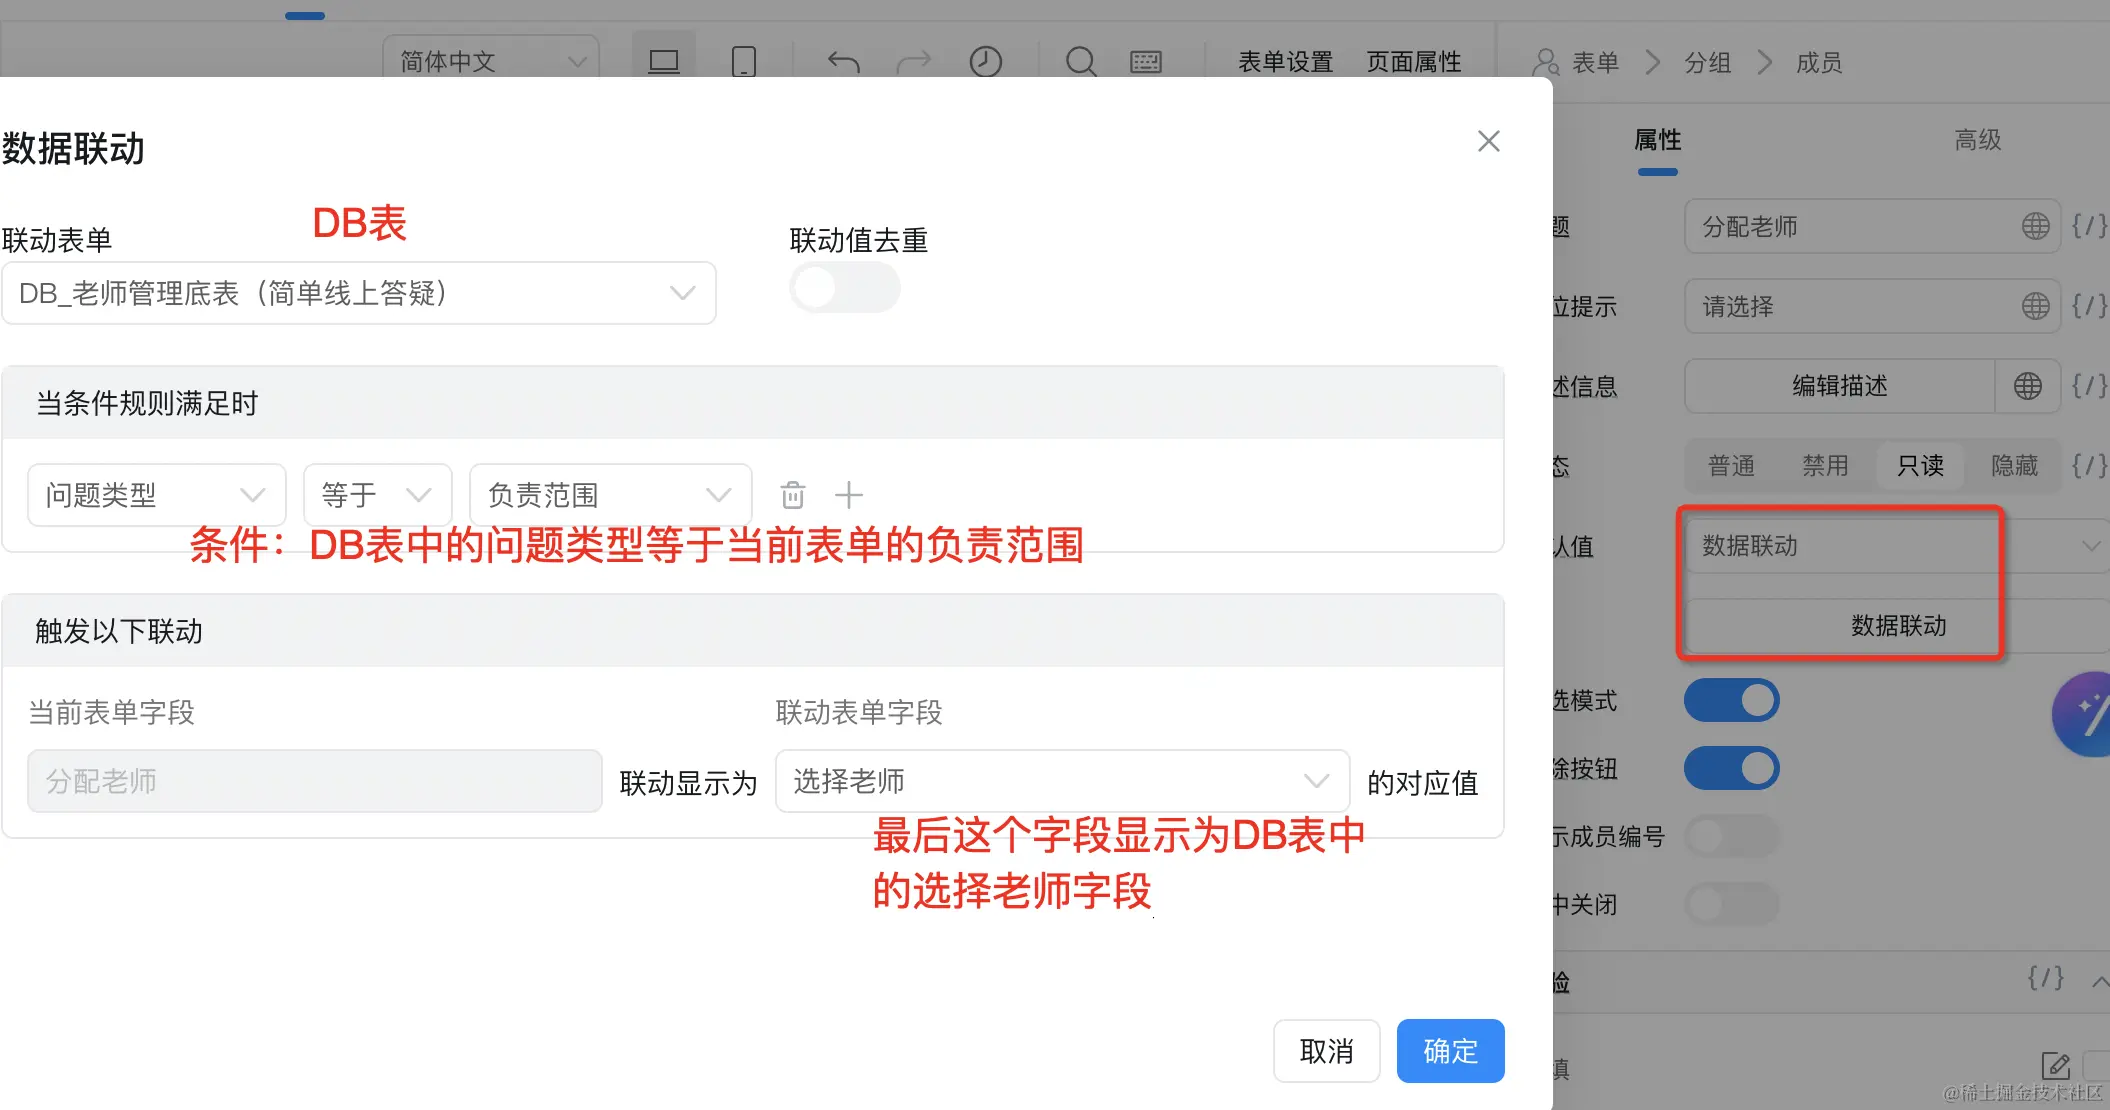This screenshot has width=2110, height=1110.
Task: Toggle the 联动值去重 switch
Action: point(845,289)
